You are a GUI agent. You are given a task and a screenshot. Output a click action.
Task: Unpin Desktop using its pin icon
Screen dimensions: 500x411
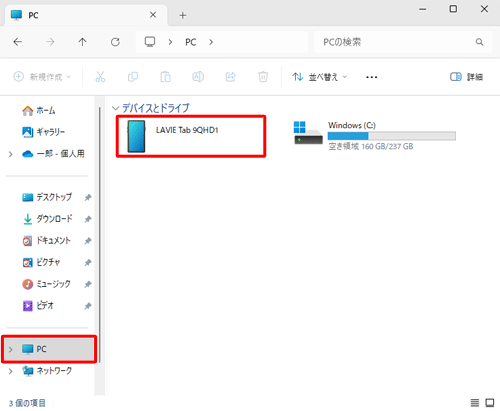coord(88,197)
